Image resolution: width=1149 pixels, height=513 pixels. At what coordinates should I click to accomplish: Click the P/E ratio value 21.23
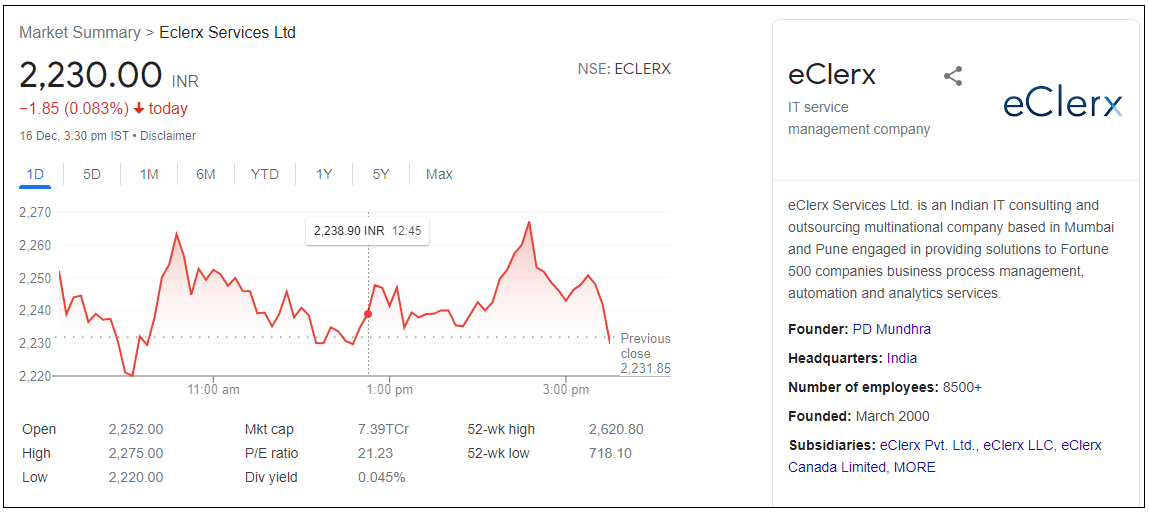point(375,454)
